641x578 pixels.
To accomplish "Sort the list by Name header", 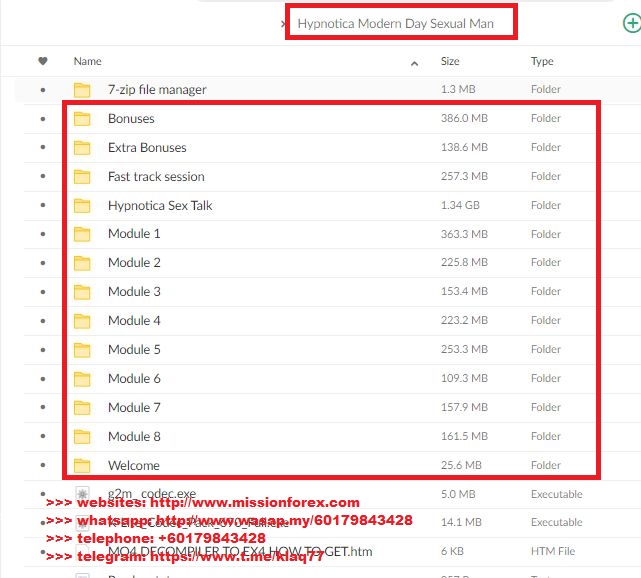I will (x=87, y=61).
